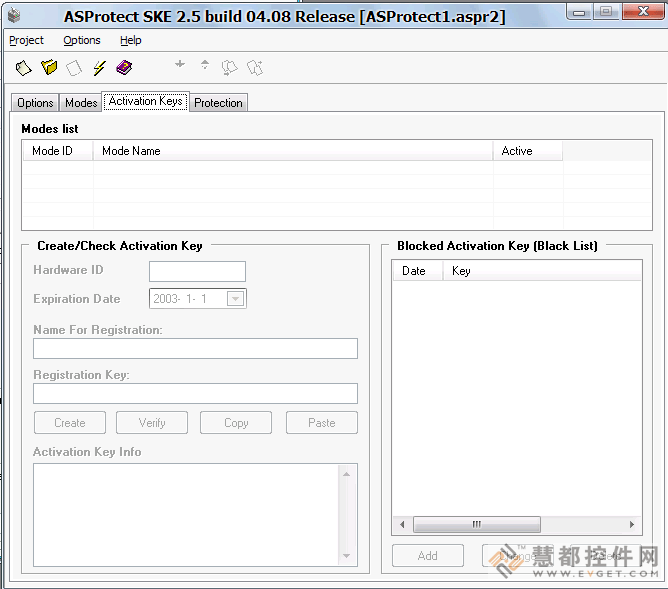
Task: Click the Hardware ID input field
Action: click(197, 271)
